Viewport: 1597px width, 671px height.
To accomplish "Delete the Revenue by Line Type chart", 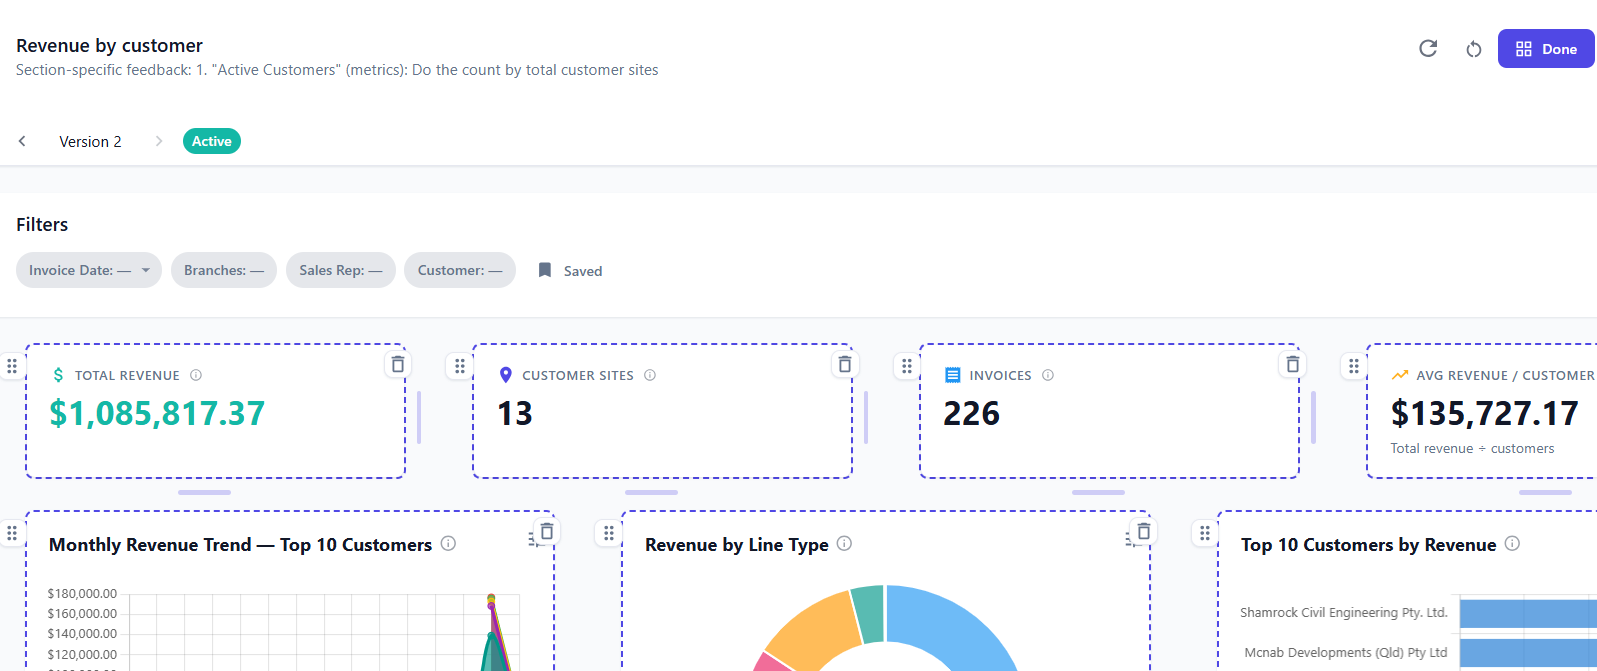I will pos(1144,531).
